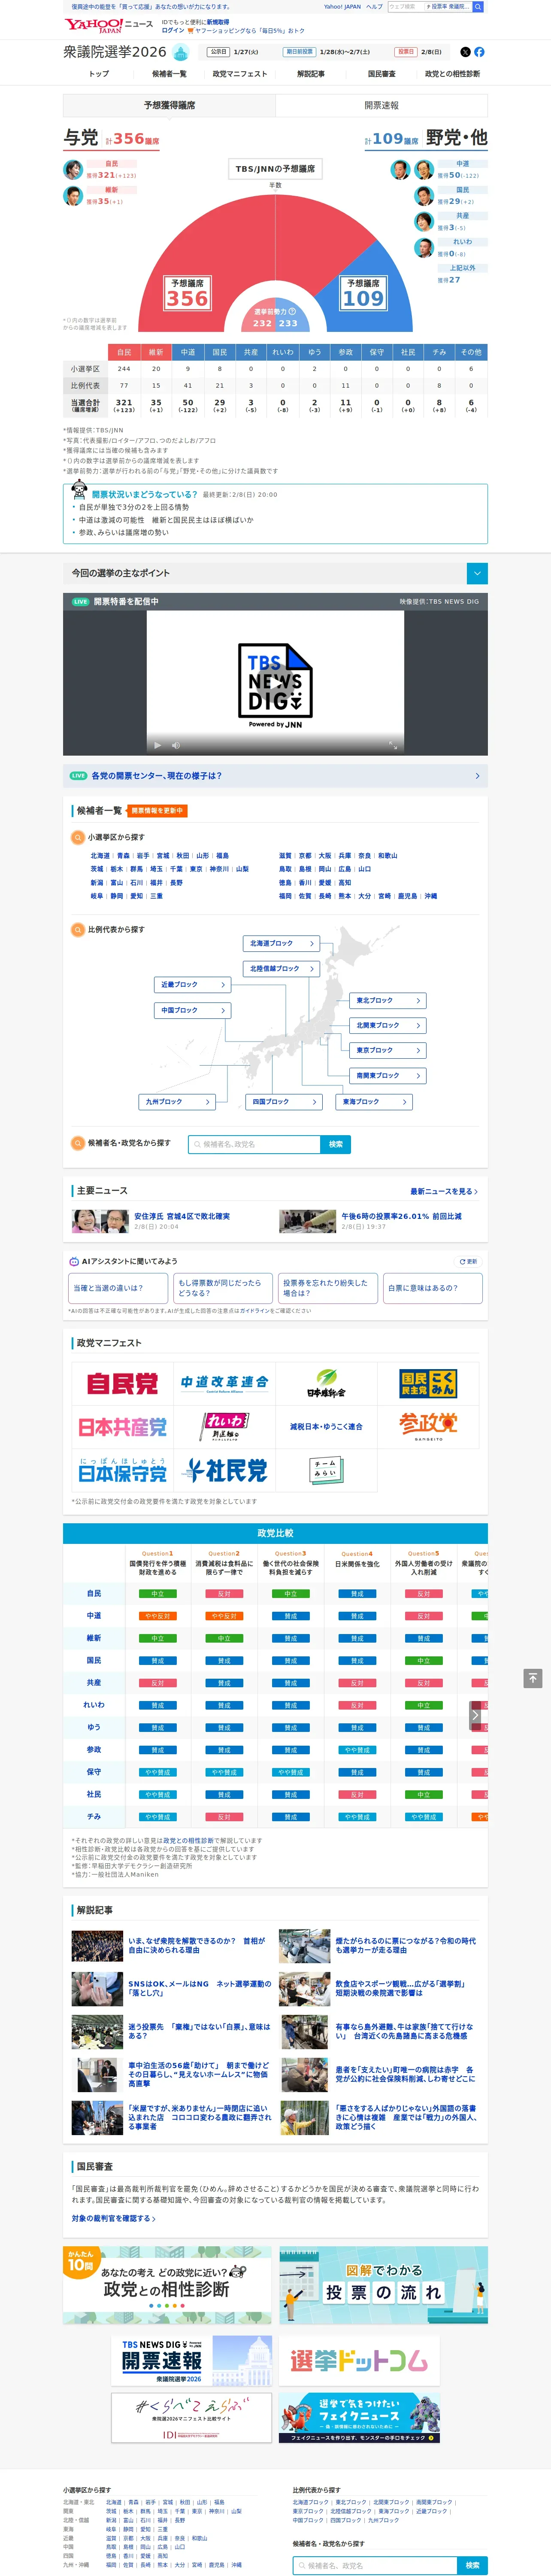This screenshot has height=2576, width=551.
Task: Open the 北関東ブロック selector
Action: point(389,1025)
